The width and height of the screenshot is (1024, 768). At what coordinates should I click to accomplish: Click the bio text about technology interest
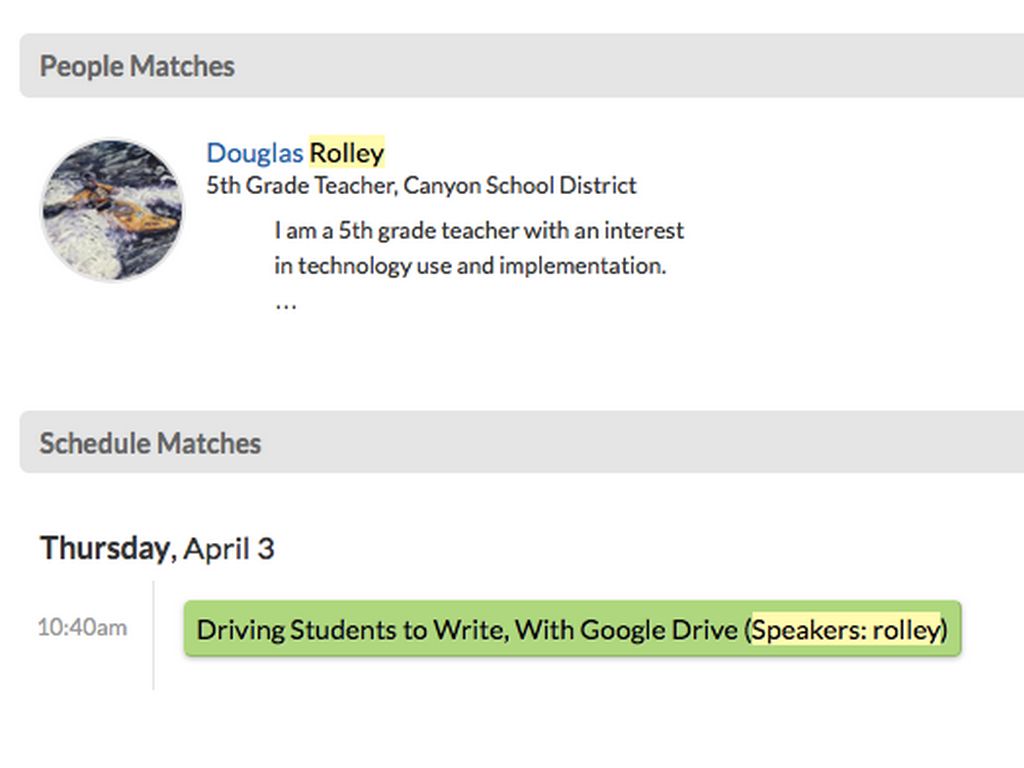[x=479, y=248]
